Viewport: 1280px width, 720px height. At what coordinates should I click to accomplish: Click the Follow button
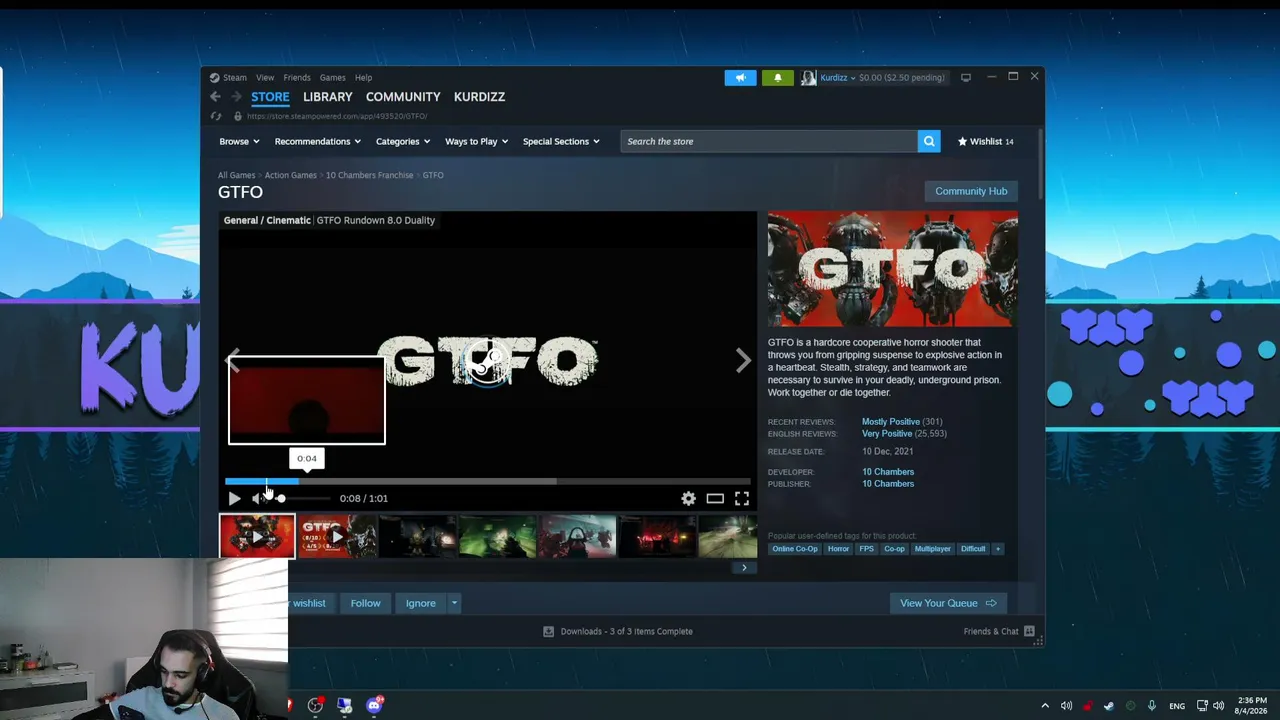point(365,603)
